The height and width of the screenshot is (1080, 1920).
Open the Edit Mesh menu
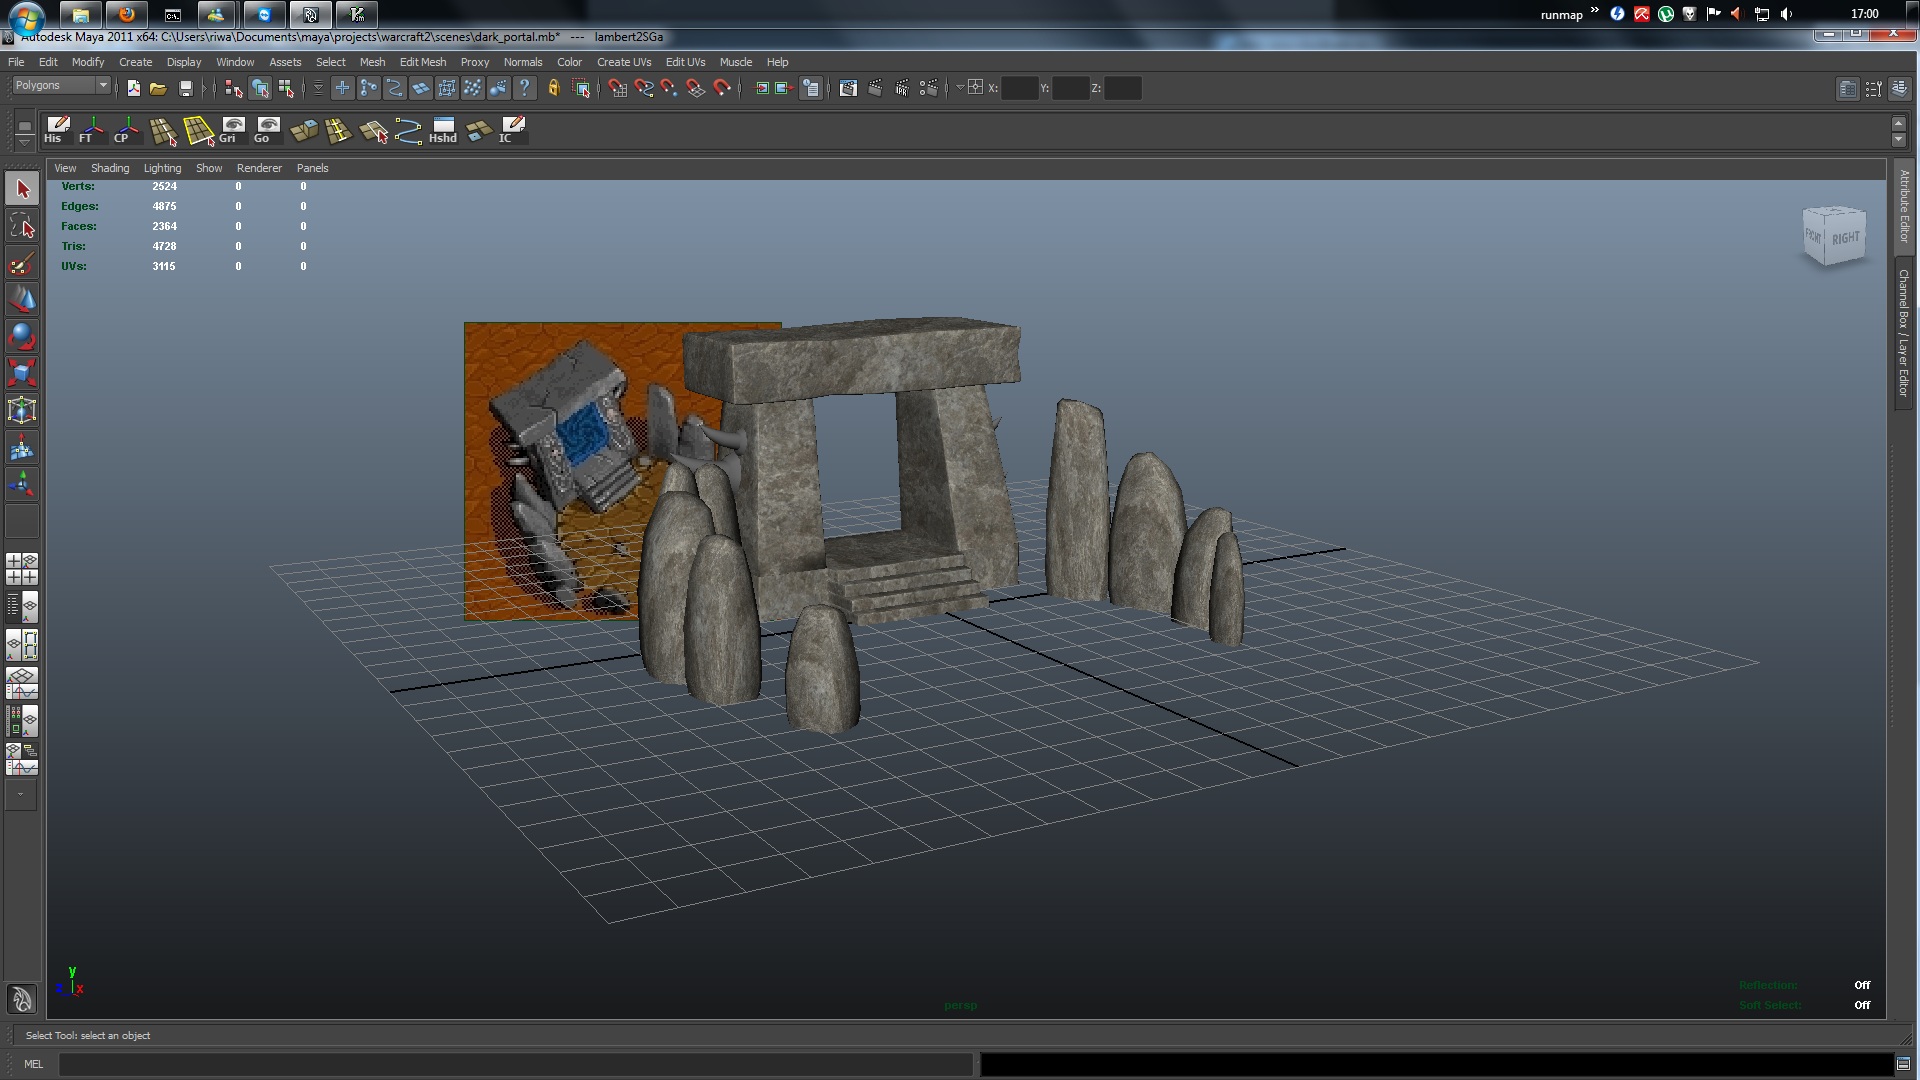[423, 62]
